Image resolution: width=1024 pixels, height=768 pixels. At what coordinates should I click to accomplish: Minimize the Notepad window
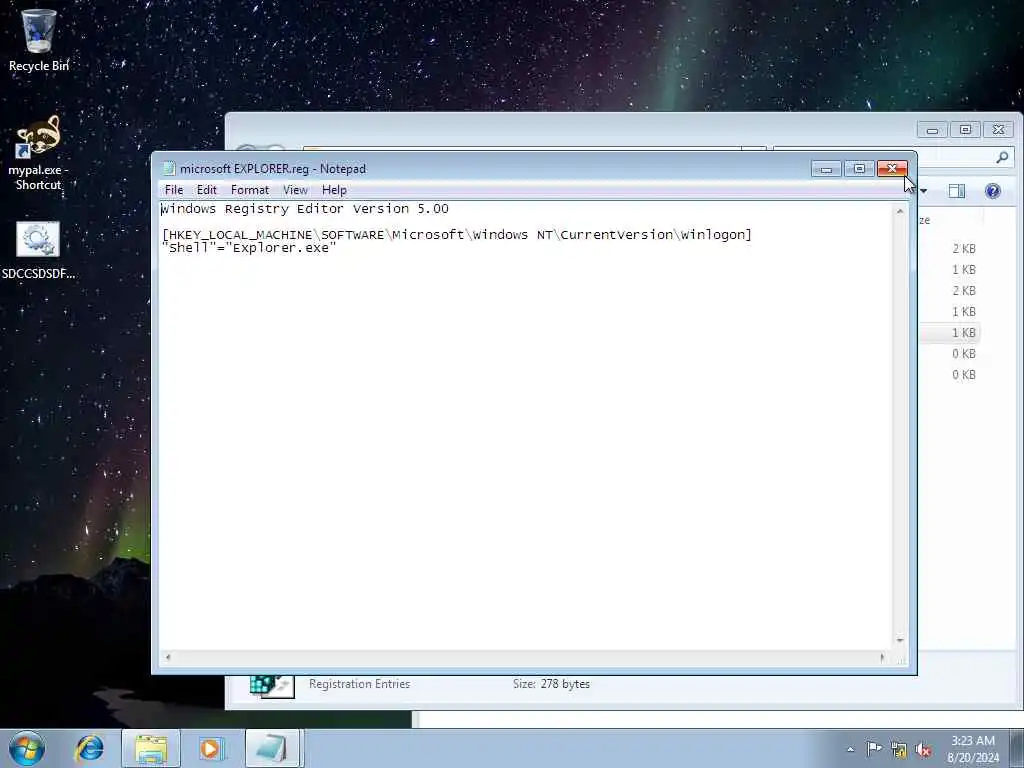826,168
